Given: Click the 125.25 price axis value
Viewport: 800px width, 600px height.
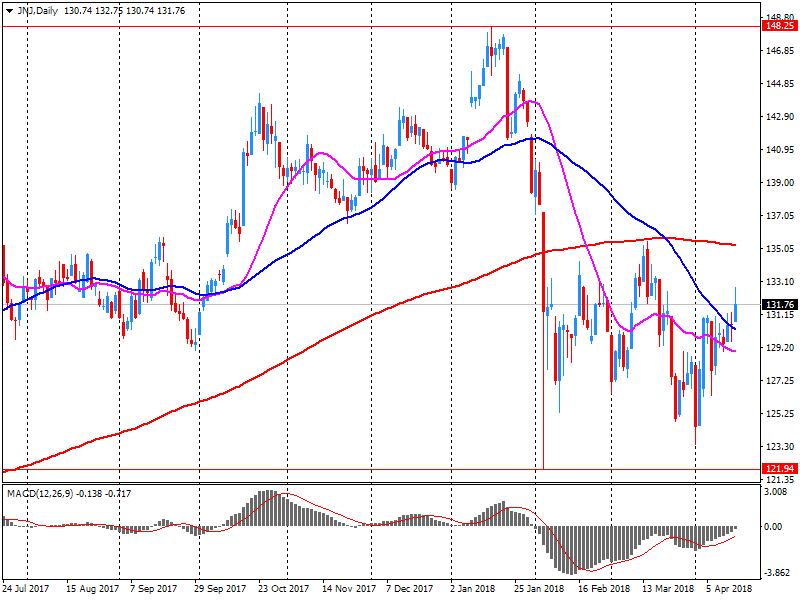Looking at the screenshot, I should click(x=780, y=414).
